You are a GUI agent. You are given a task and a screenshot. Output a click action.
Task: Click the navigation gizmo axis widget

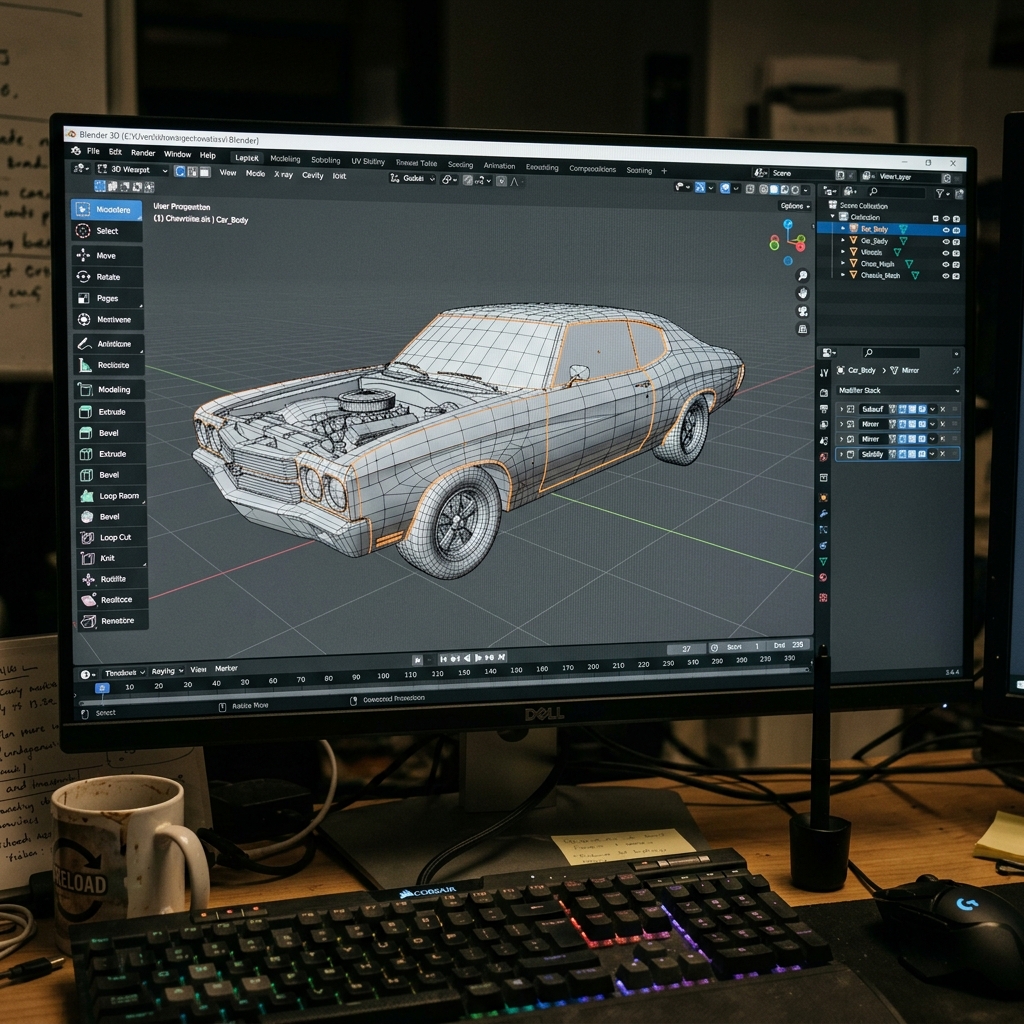[788, 243]
